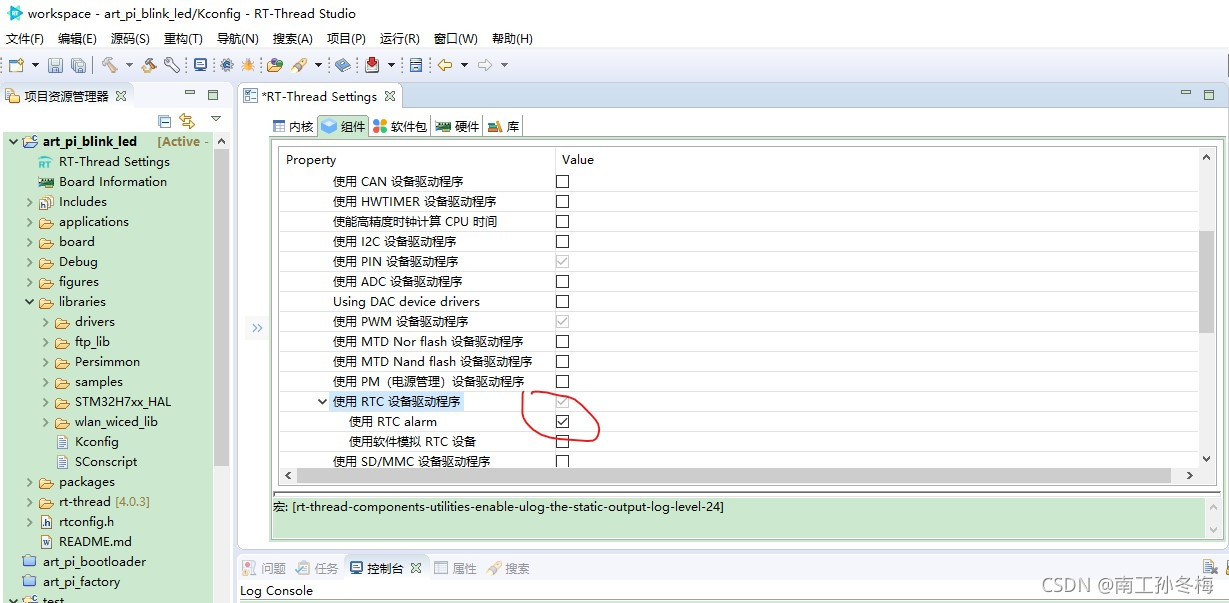The image size is (1229, 603).
Task: Enable 使用 I2C 设备驱动程序 checkbox
Action: (562, 242)
